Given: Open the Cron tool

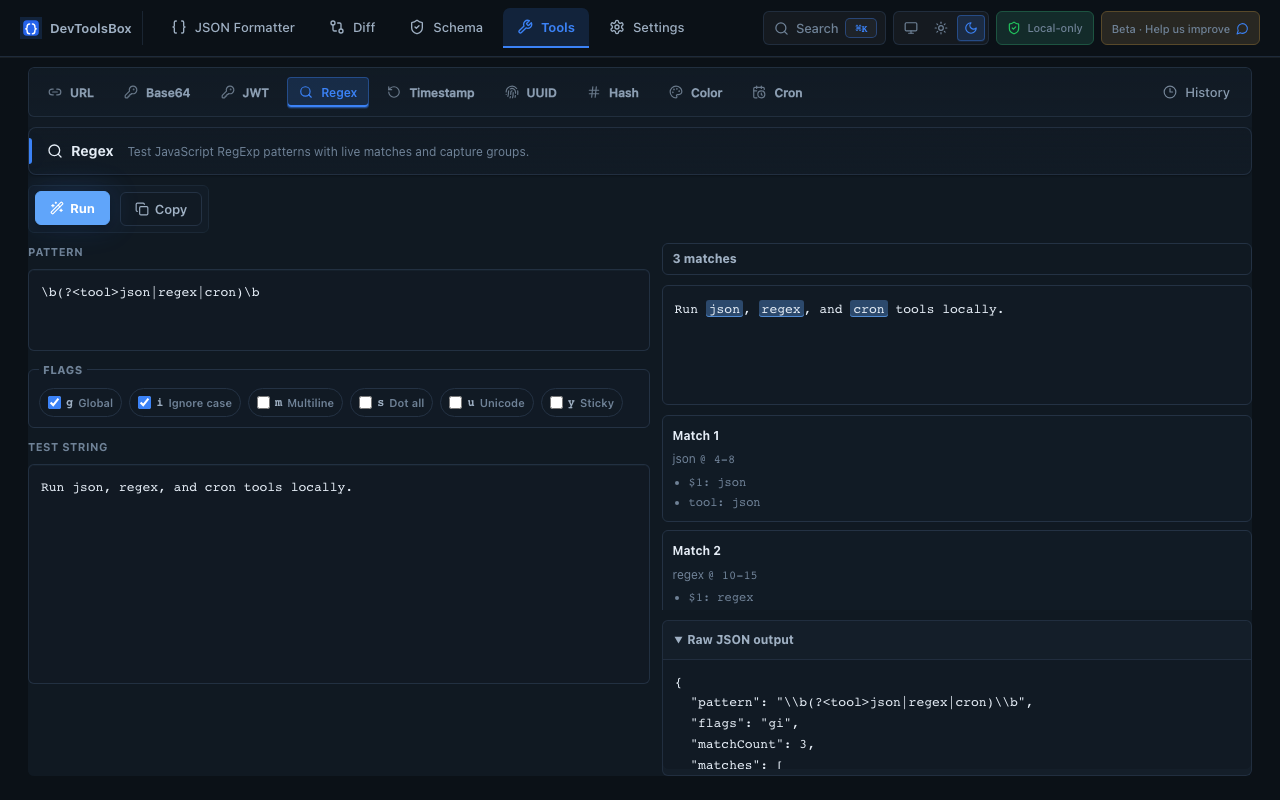Looking at the screenshot, I should (777, 92).
